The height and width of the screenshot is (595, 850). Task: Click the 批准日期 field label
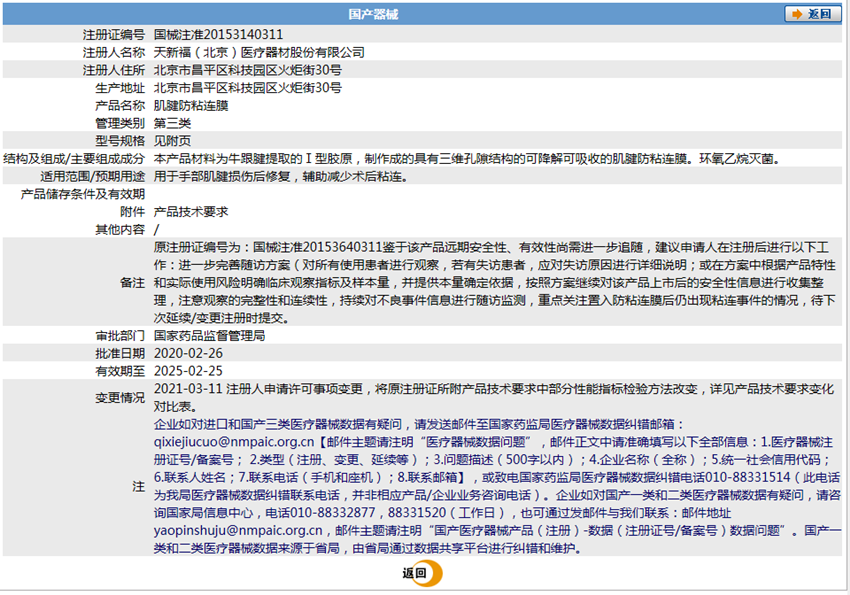tap(120, 353)
